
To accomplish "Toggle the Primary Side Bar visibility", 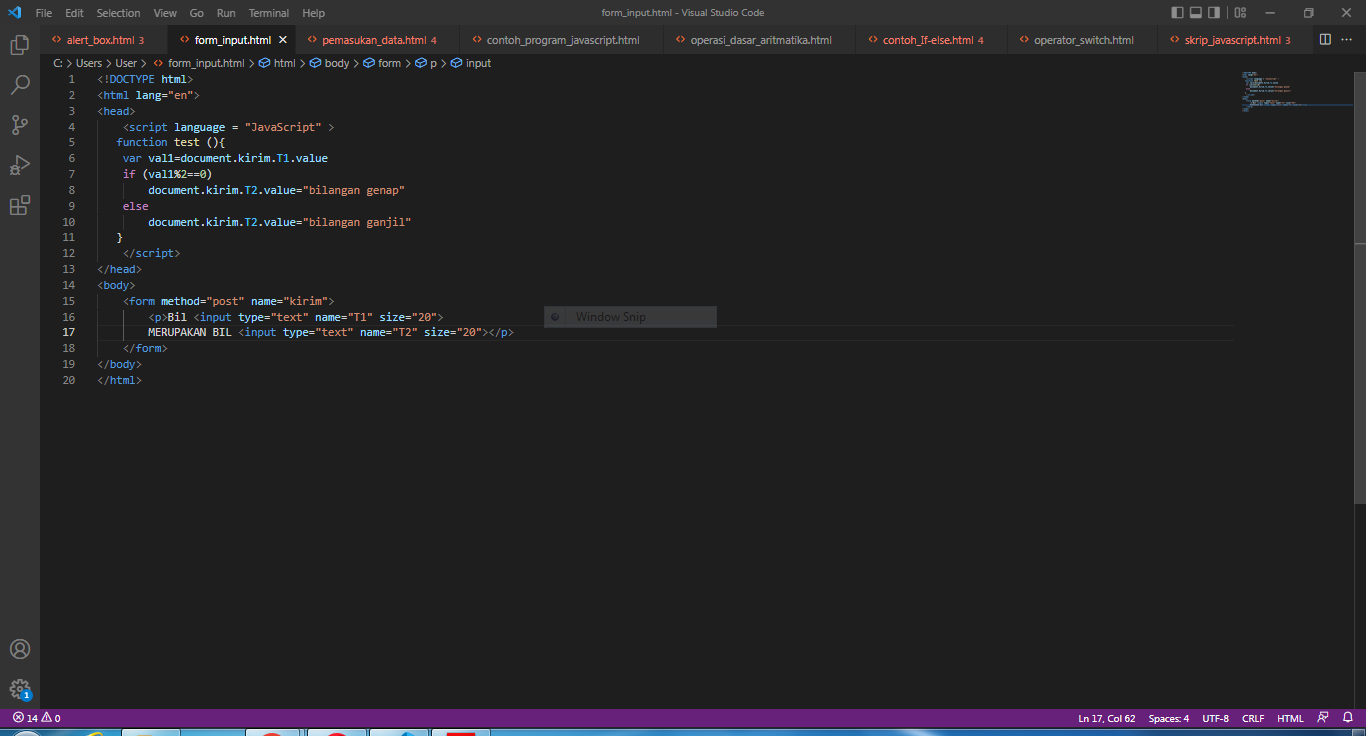I will point(1176,12).
